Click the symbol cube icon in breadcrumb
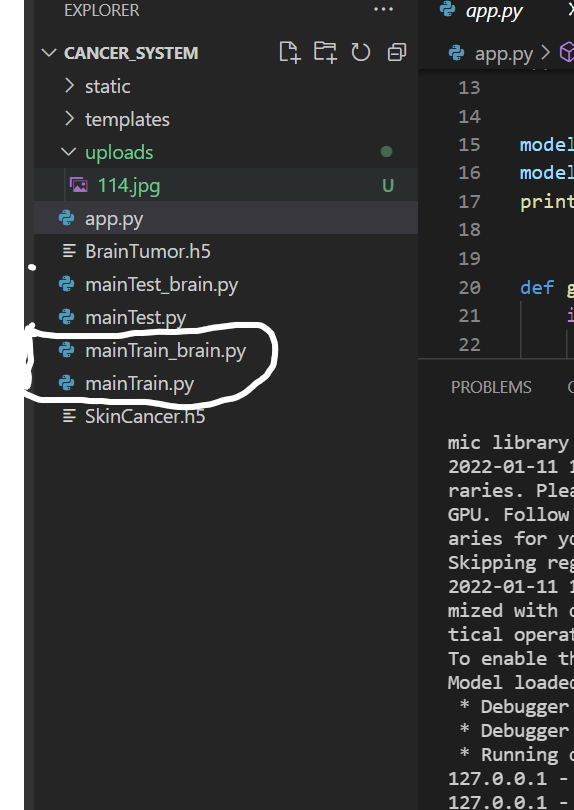This screenshot has width=574, height=810. point(567,53)
